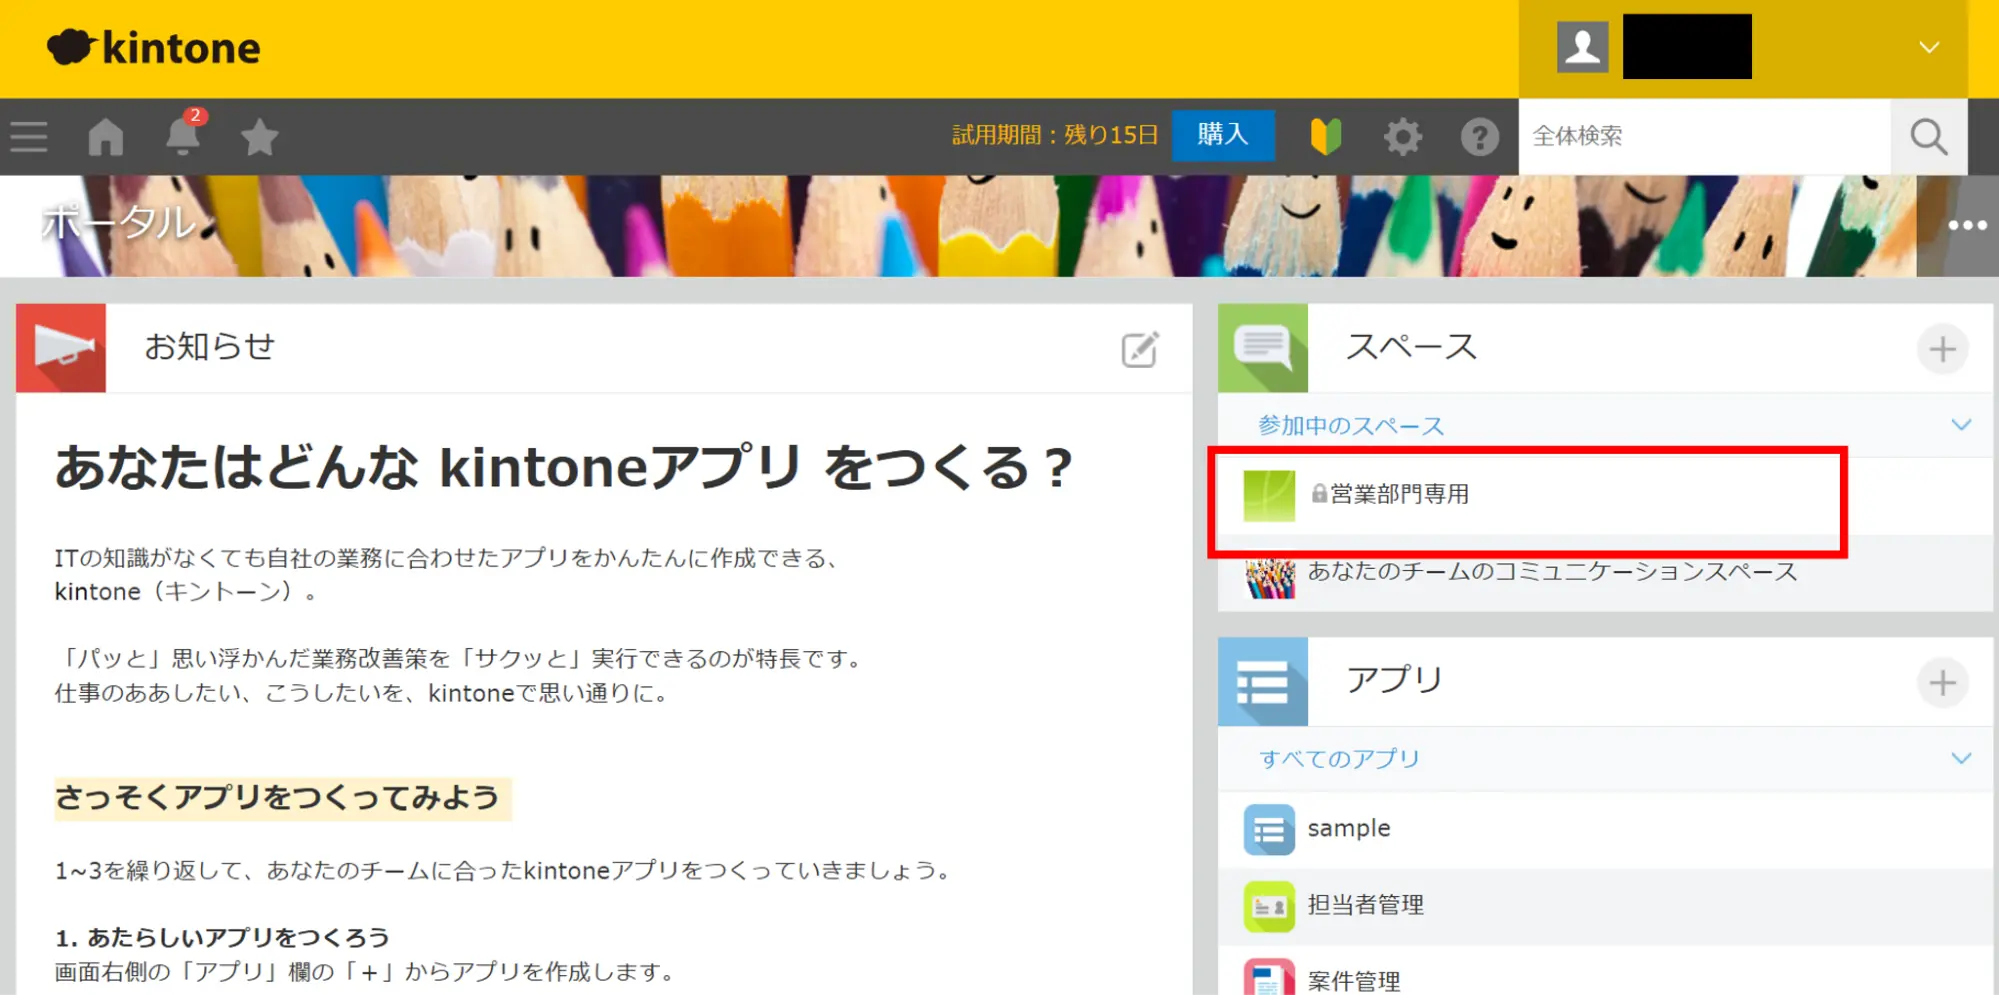1999x995 pixels.
Task: Open the portal three-dots options menu
Action: pyautogui.click(x=1967, y=226)
